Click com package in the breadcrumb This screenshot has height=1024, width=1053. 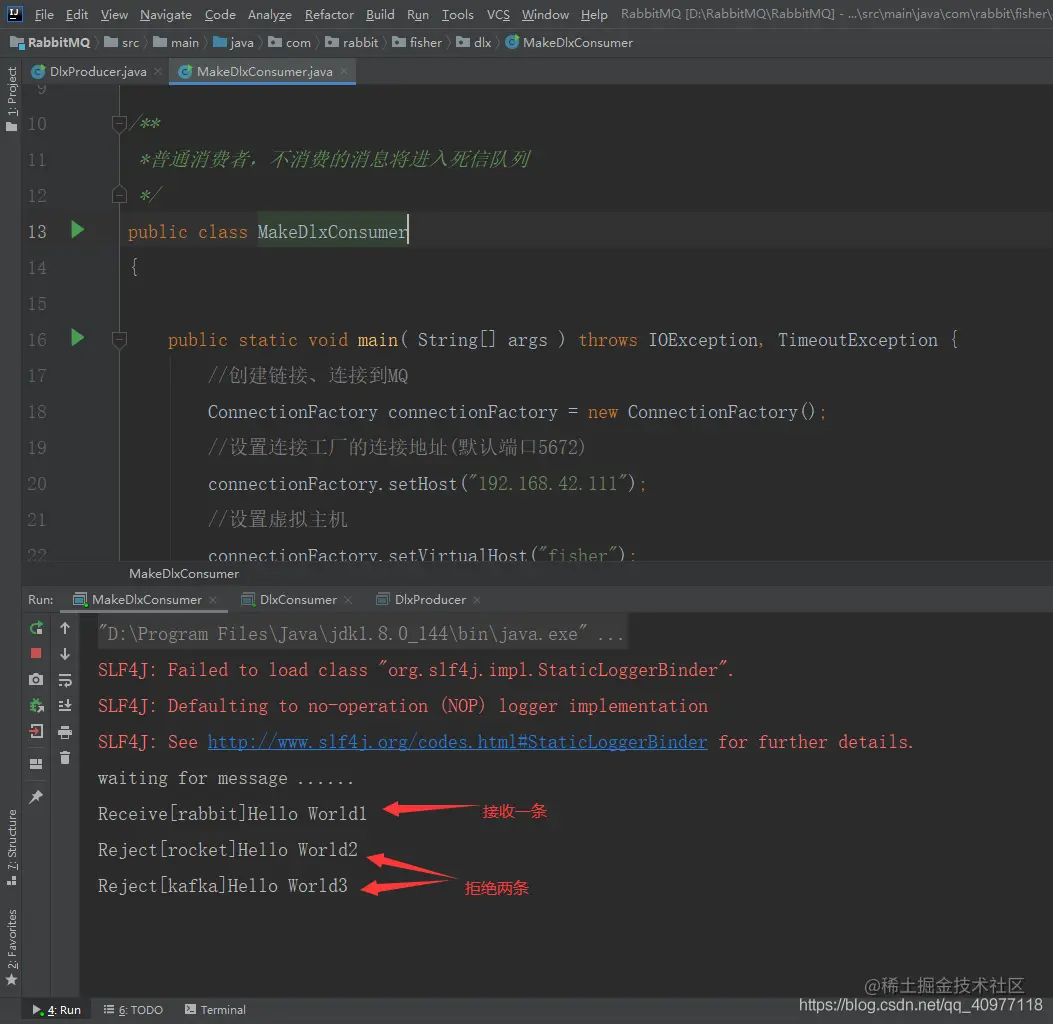tap(289, 42)
